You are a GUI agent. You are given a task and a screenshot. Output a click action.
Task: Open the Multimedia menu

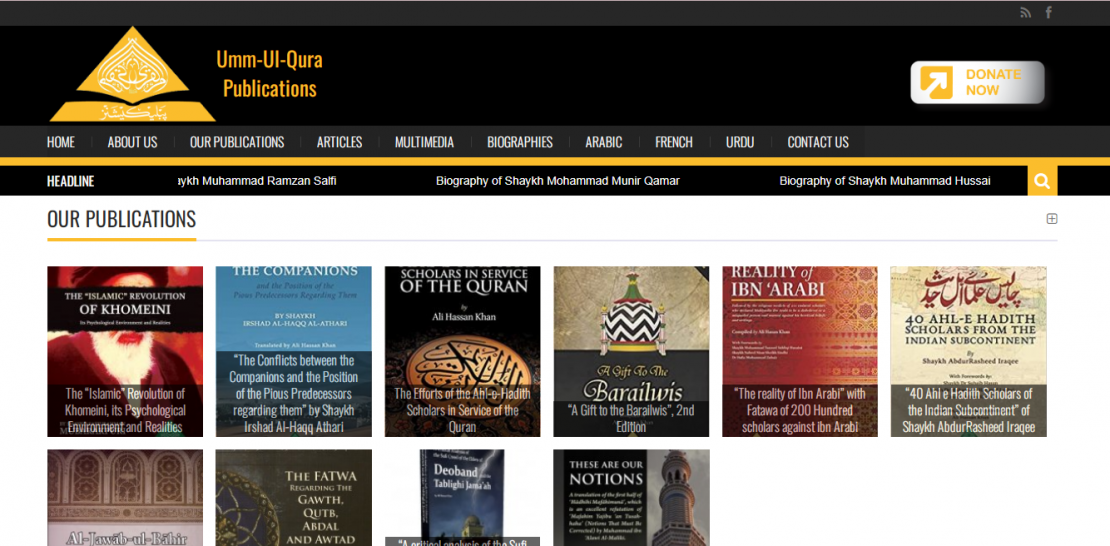[424, 142]
